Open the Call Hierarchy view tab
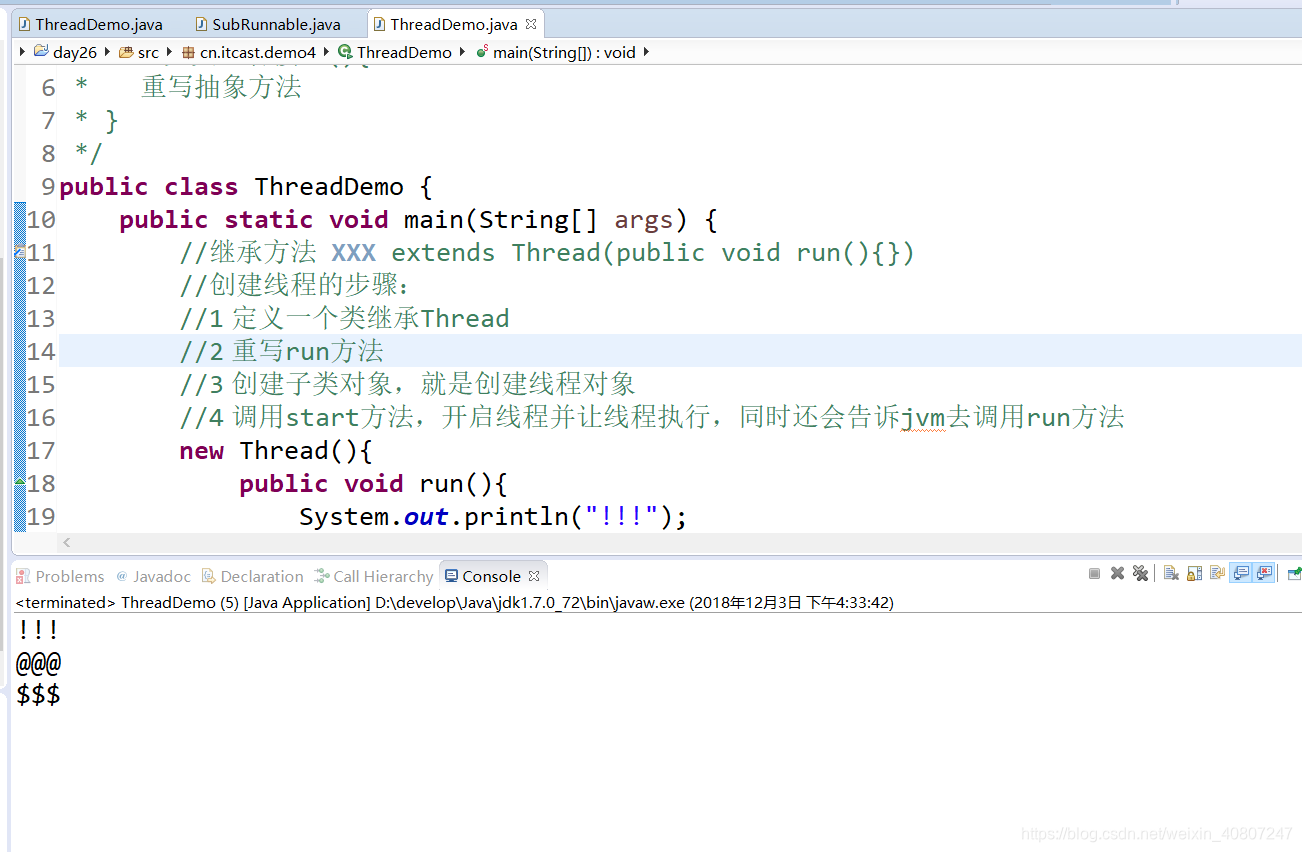 point(373,576)
